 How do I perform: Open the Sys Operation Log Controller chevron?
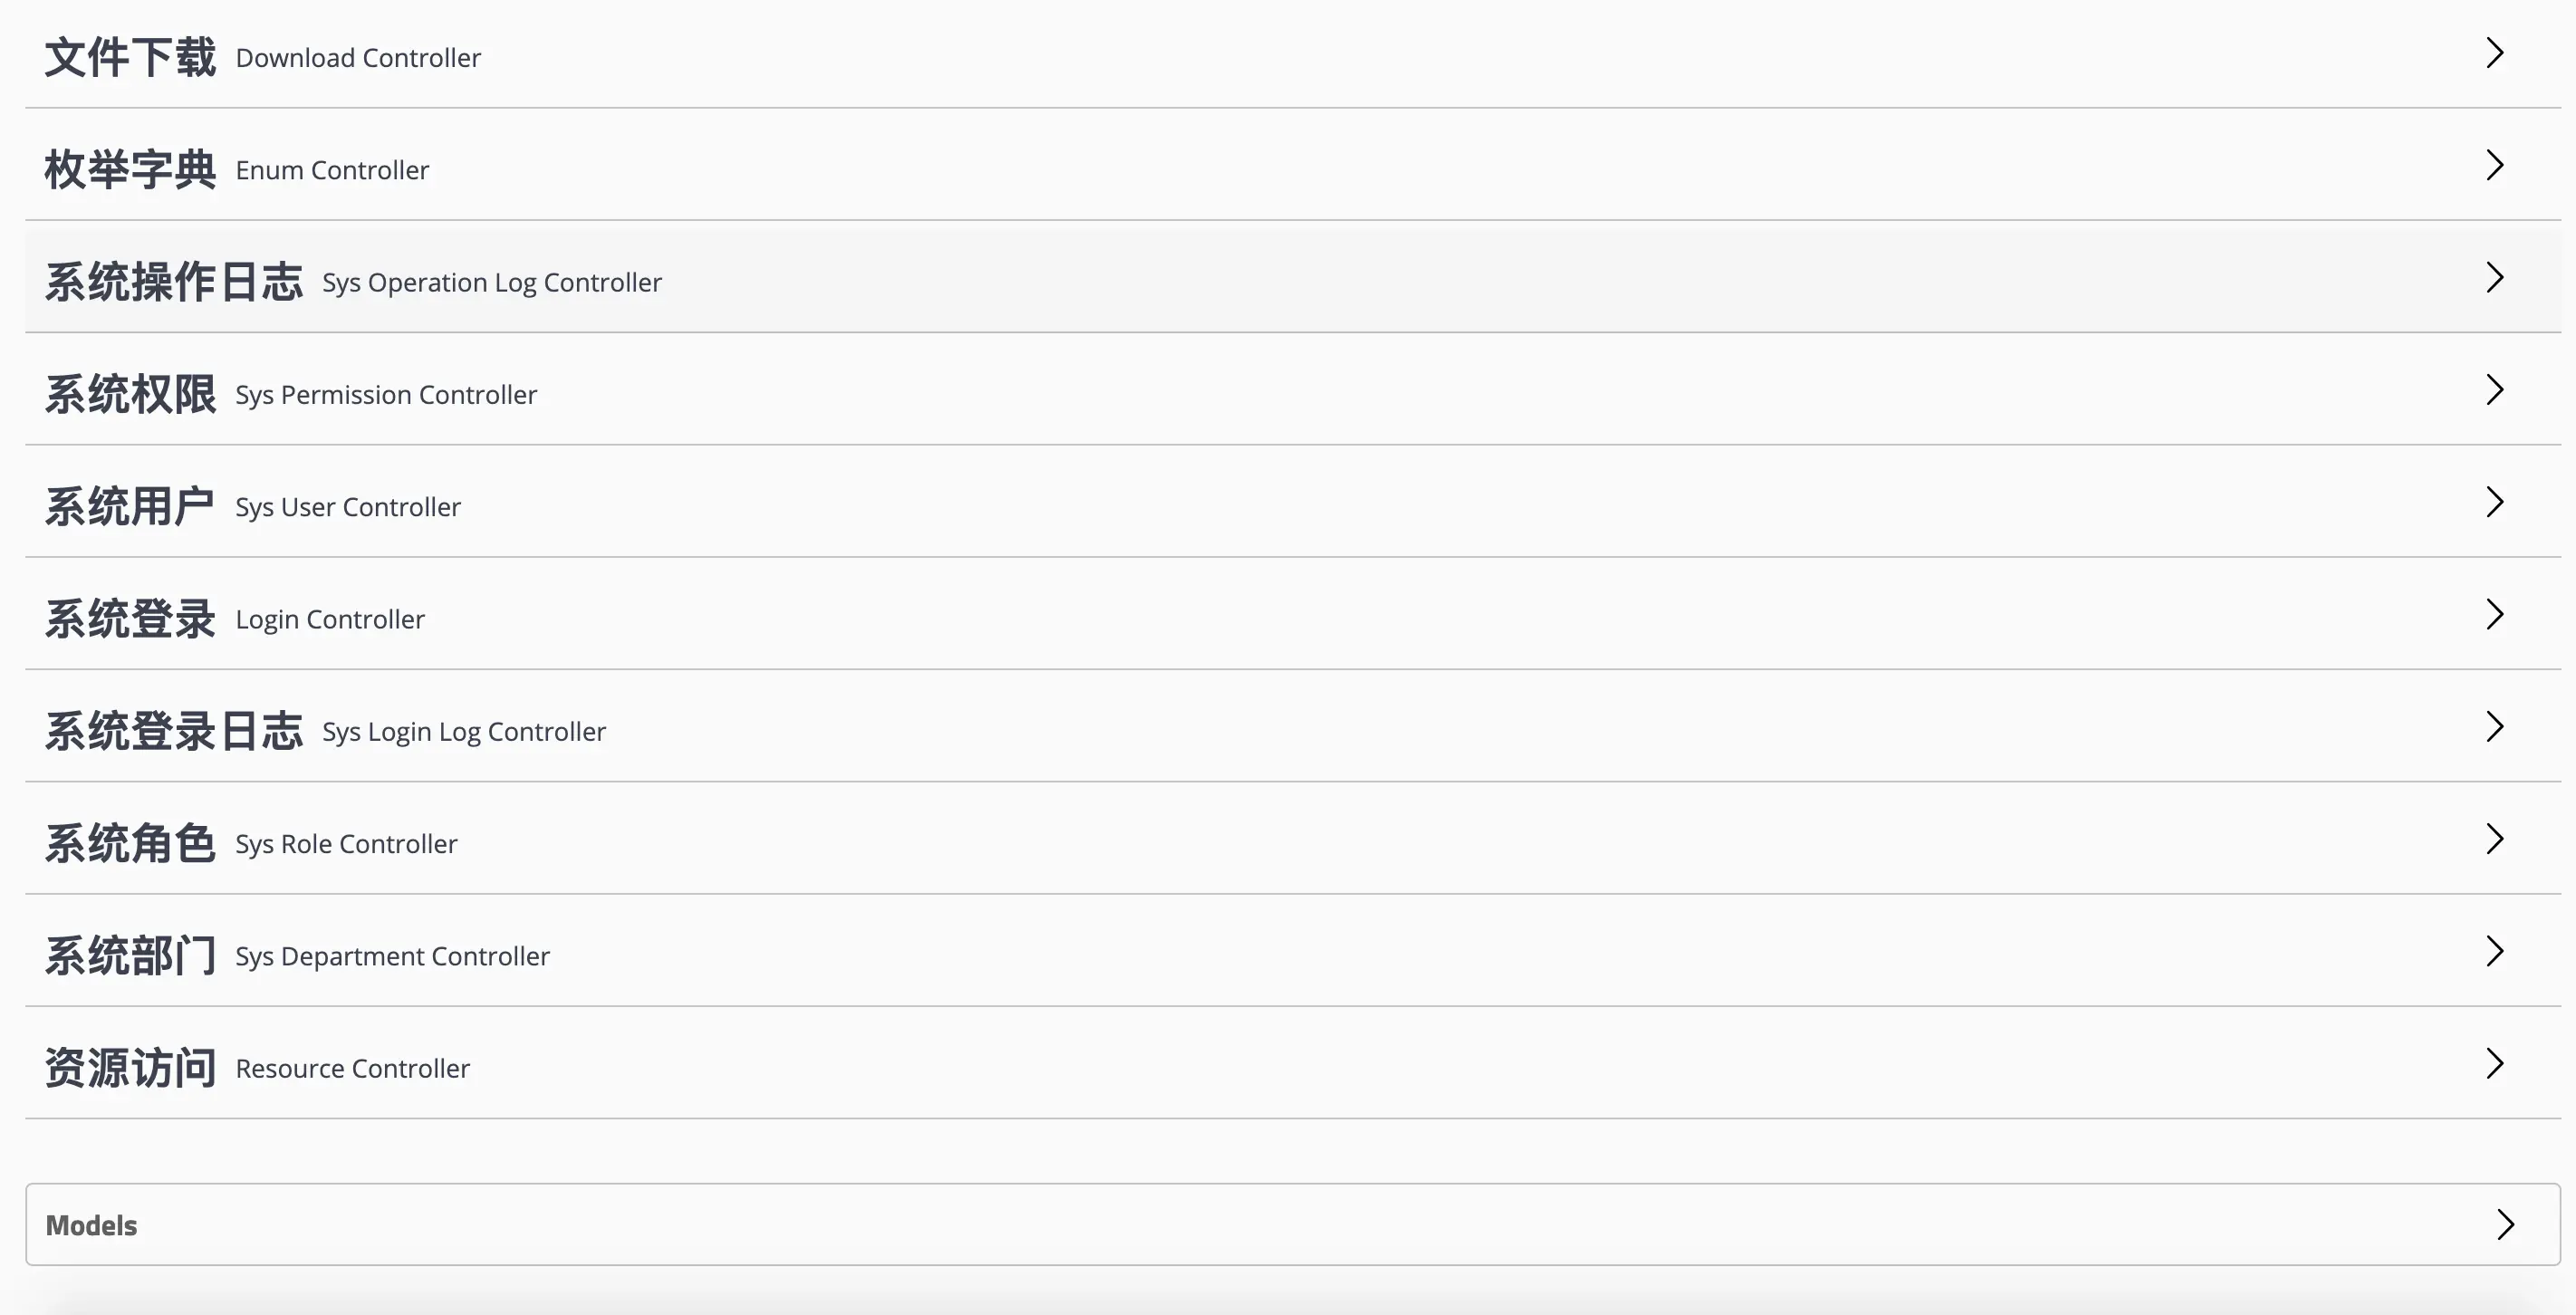click(x=2494, y=277)
